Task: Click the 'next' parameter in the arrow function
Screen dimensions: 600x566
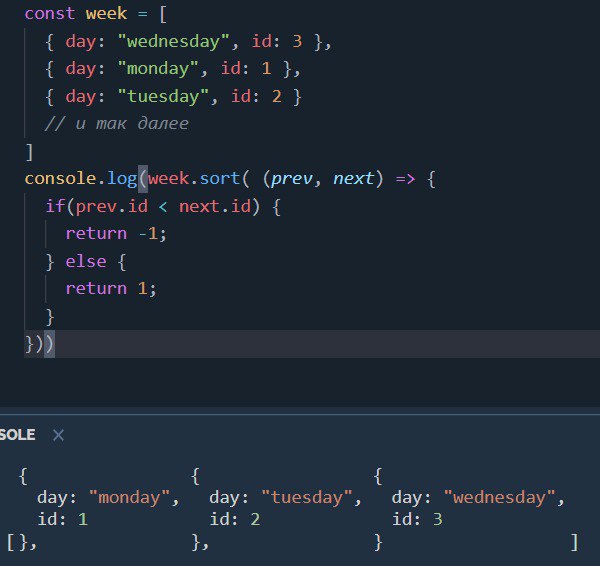Action: (354, 179)
